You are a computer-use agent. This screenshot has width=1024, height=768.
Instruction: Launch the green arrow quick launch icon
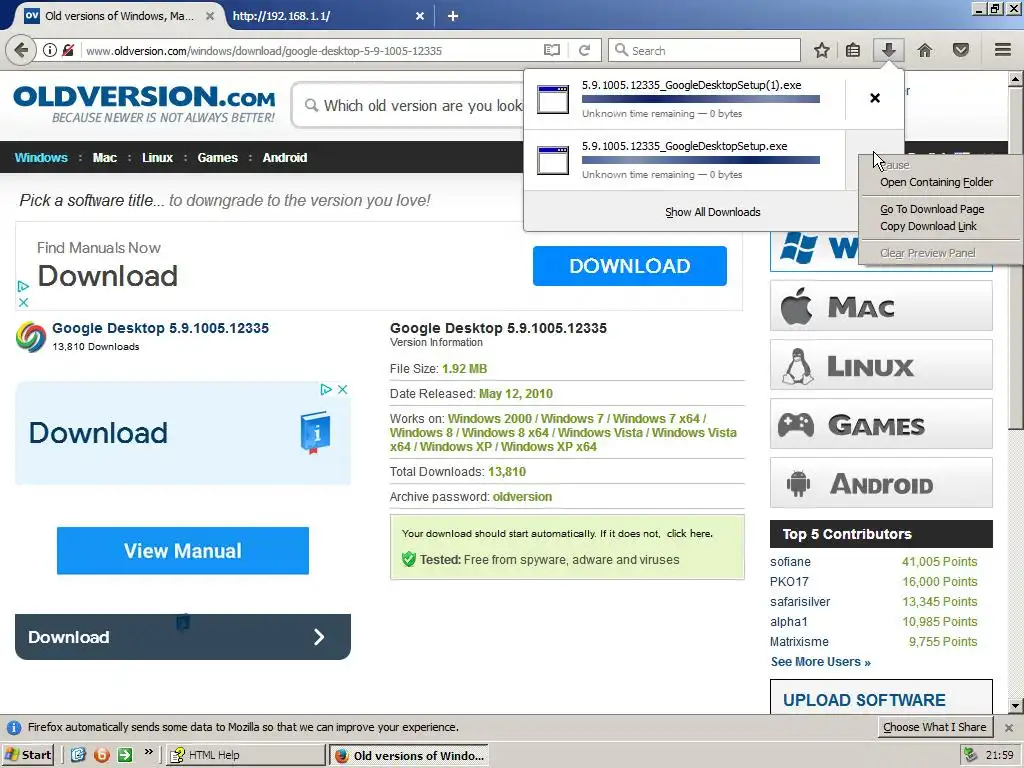coord(125,755)
